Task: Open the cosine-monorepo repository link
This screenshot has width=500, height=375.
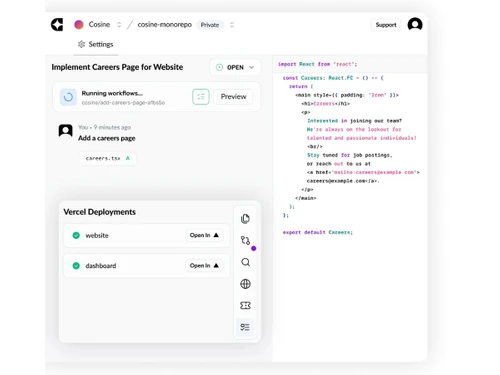Action: pos(165,25)
